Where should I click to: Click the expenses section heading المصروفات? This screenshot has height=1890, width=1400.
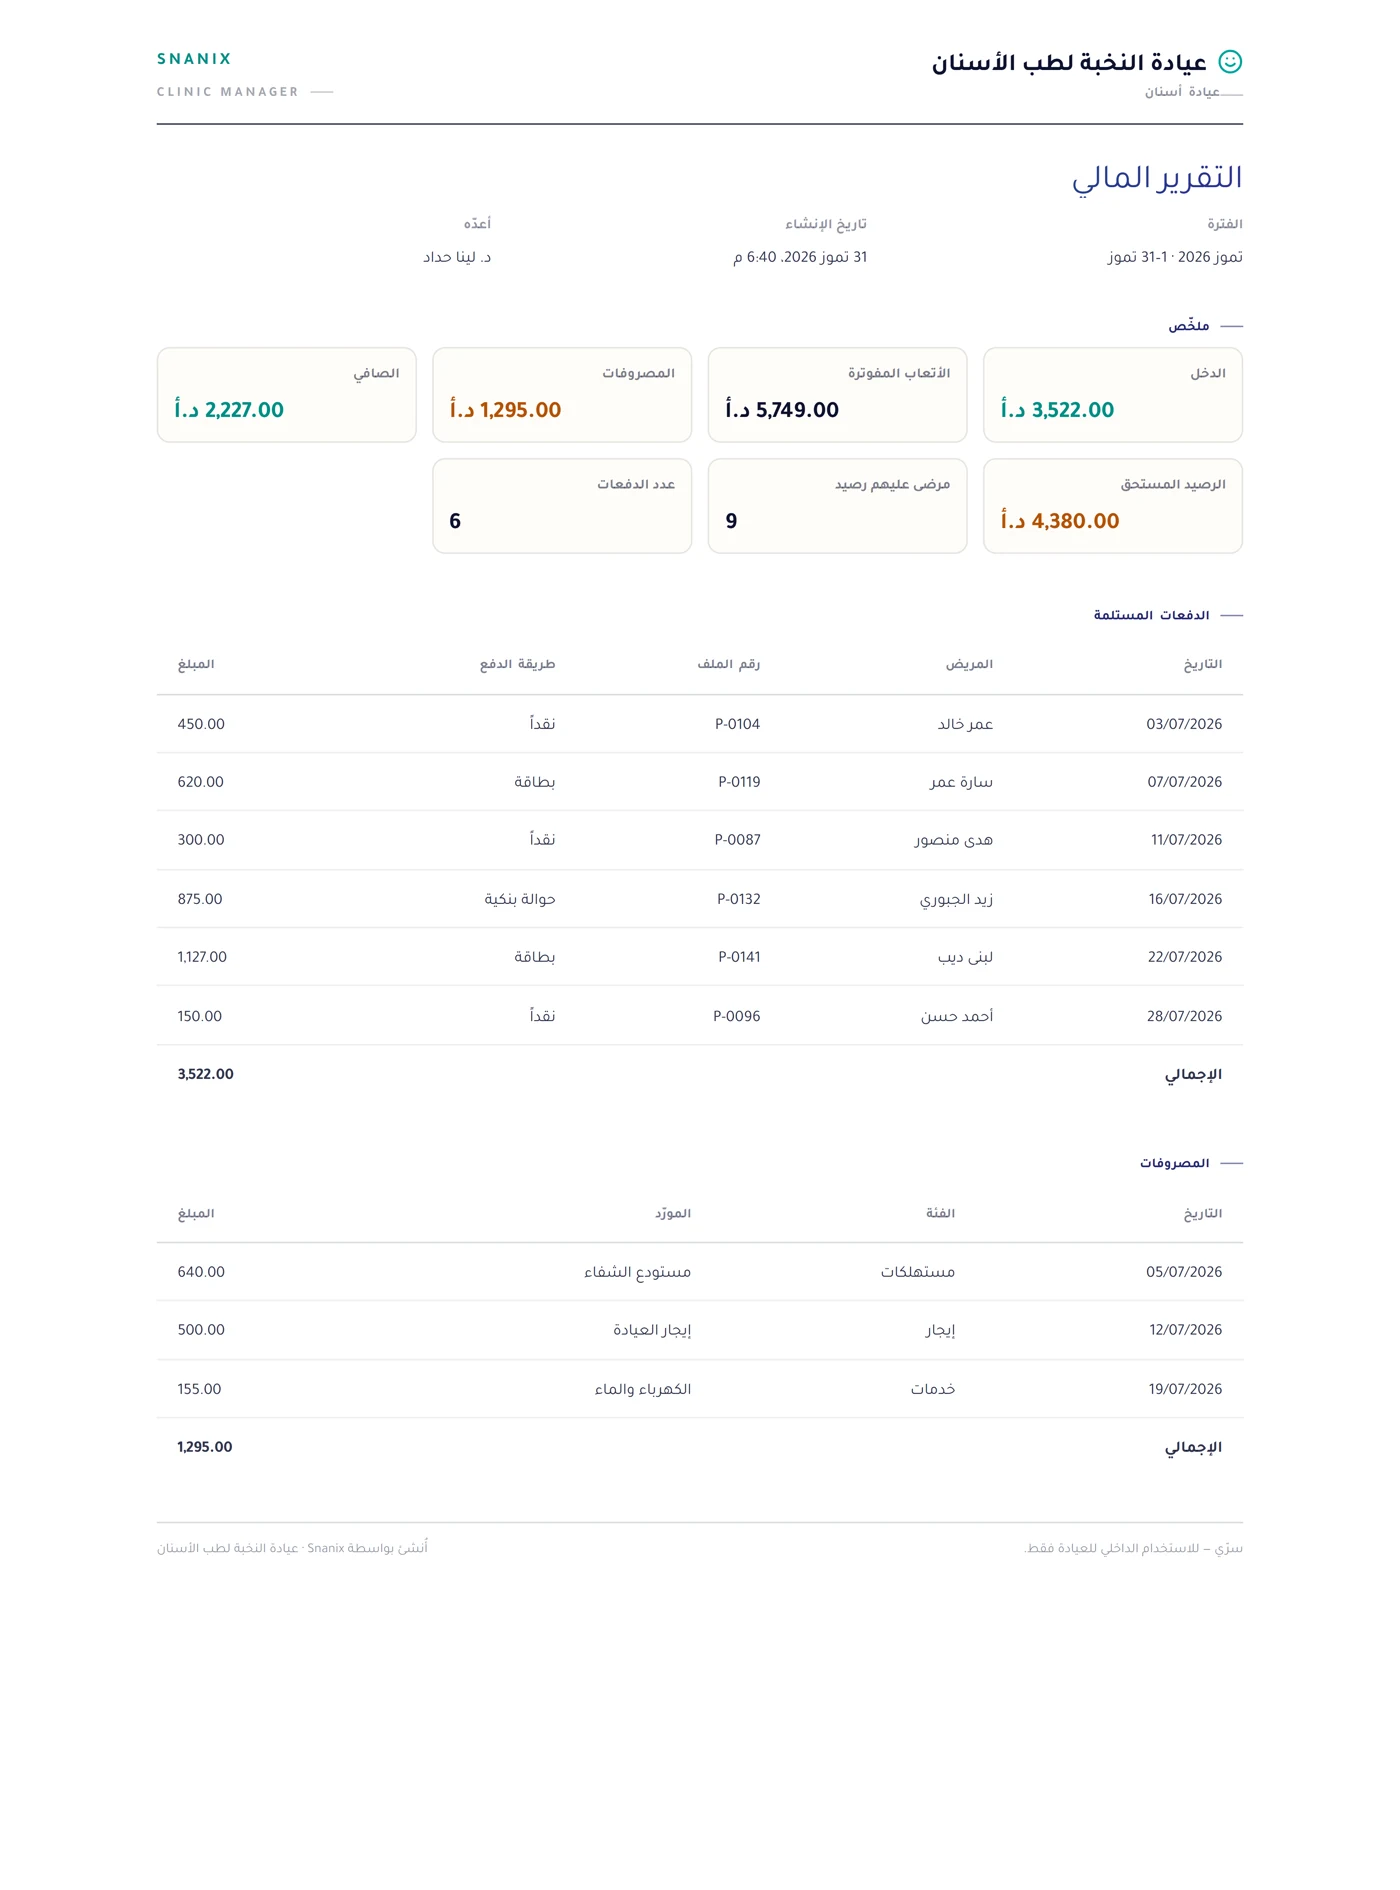coord(1175,1163)
